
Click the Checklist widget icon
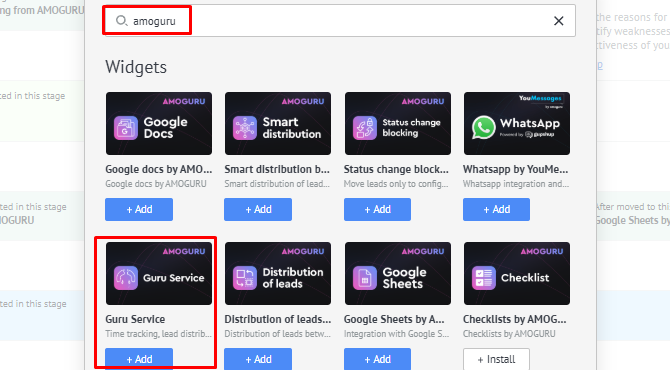tap(483, 278)
